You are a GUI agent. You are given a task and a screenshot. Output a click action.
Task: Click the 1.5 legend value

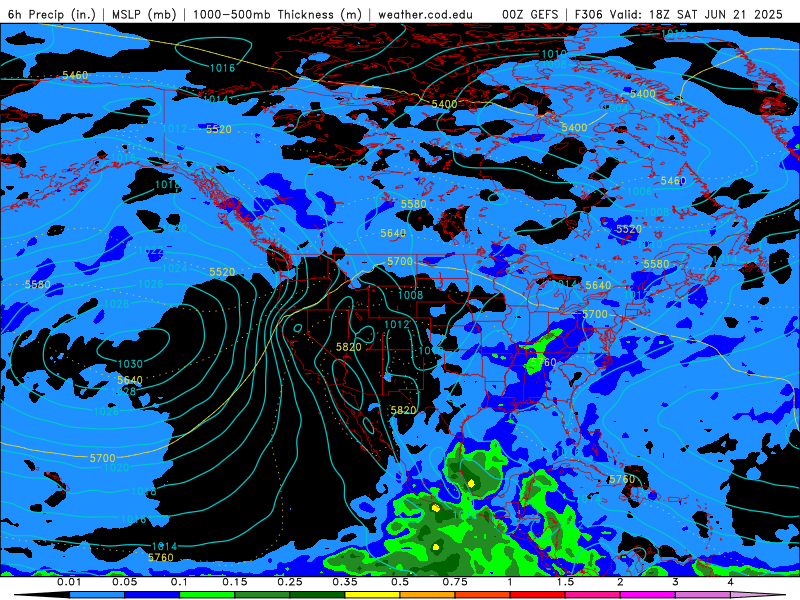(x=565, y=582)
